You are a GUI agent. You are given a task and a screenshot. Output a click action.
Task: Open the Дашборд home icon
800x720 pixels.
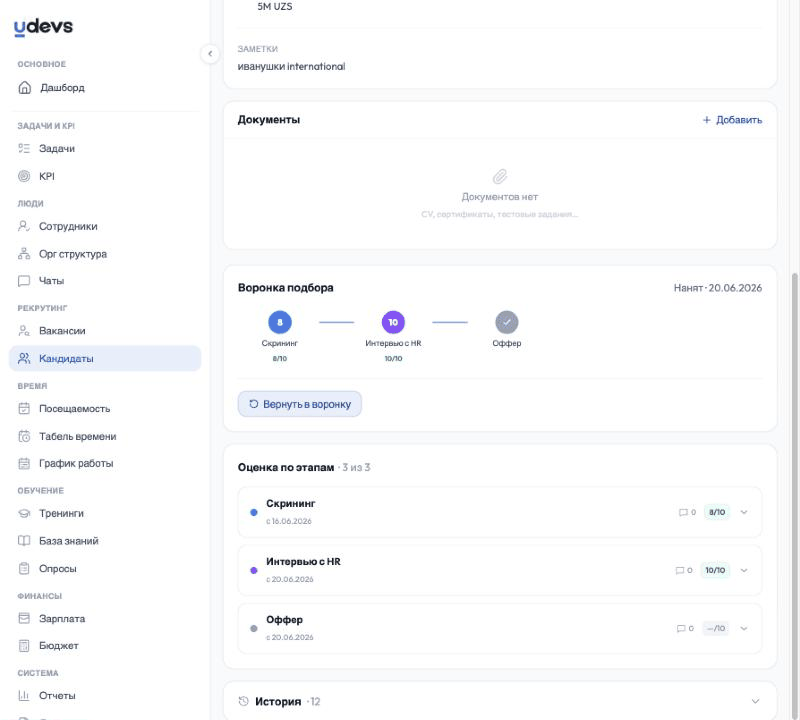[24, 87]
